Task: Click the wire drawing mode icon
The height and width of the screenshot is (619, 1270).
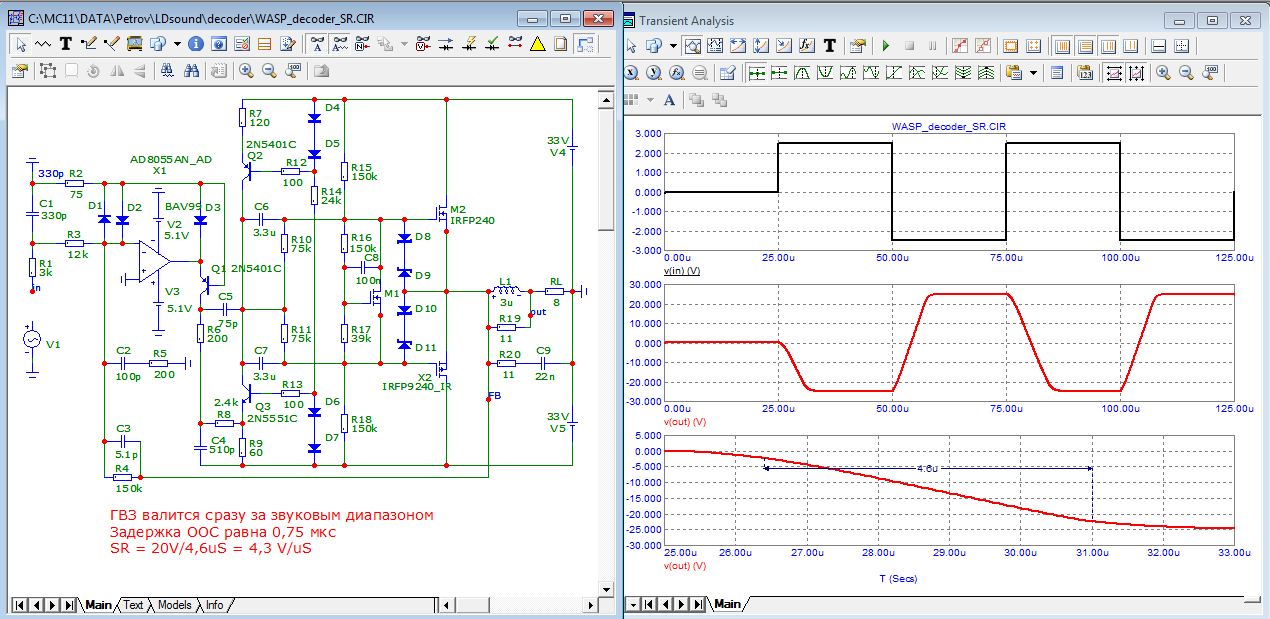Action: click(88, 44)
